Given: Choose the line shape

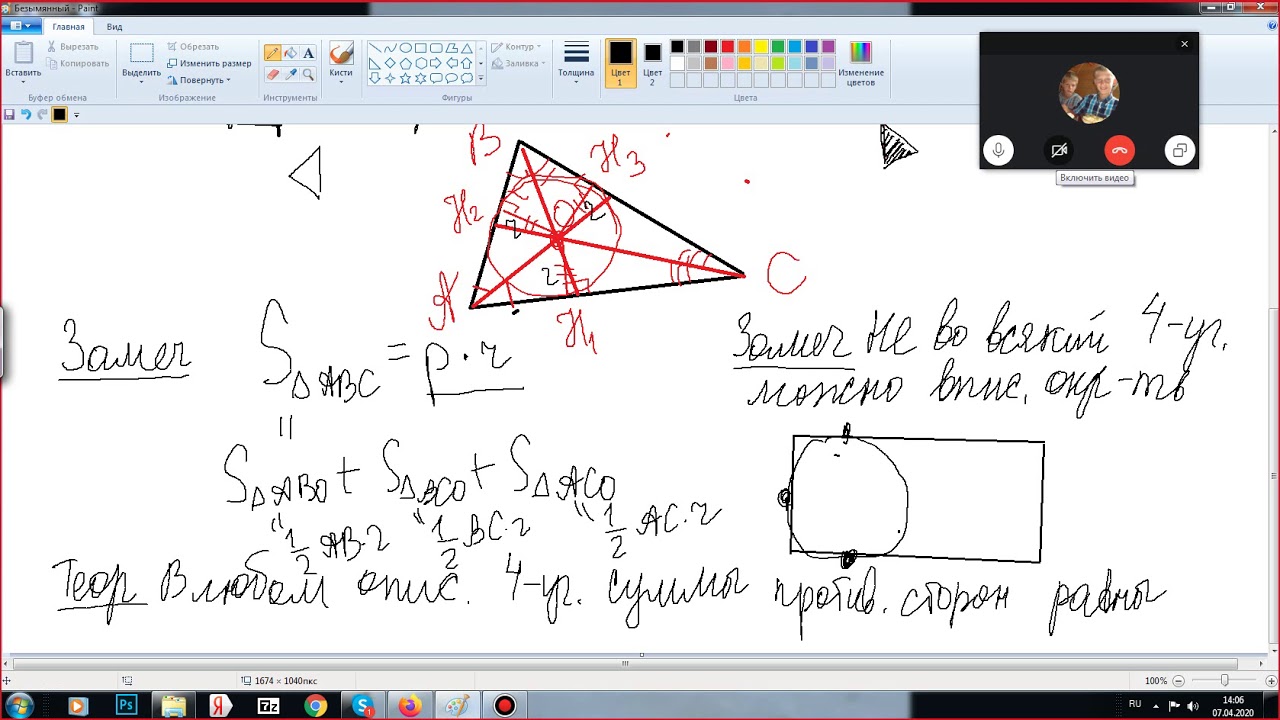Looking at the screenshot, I should (374, 48).
